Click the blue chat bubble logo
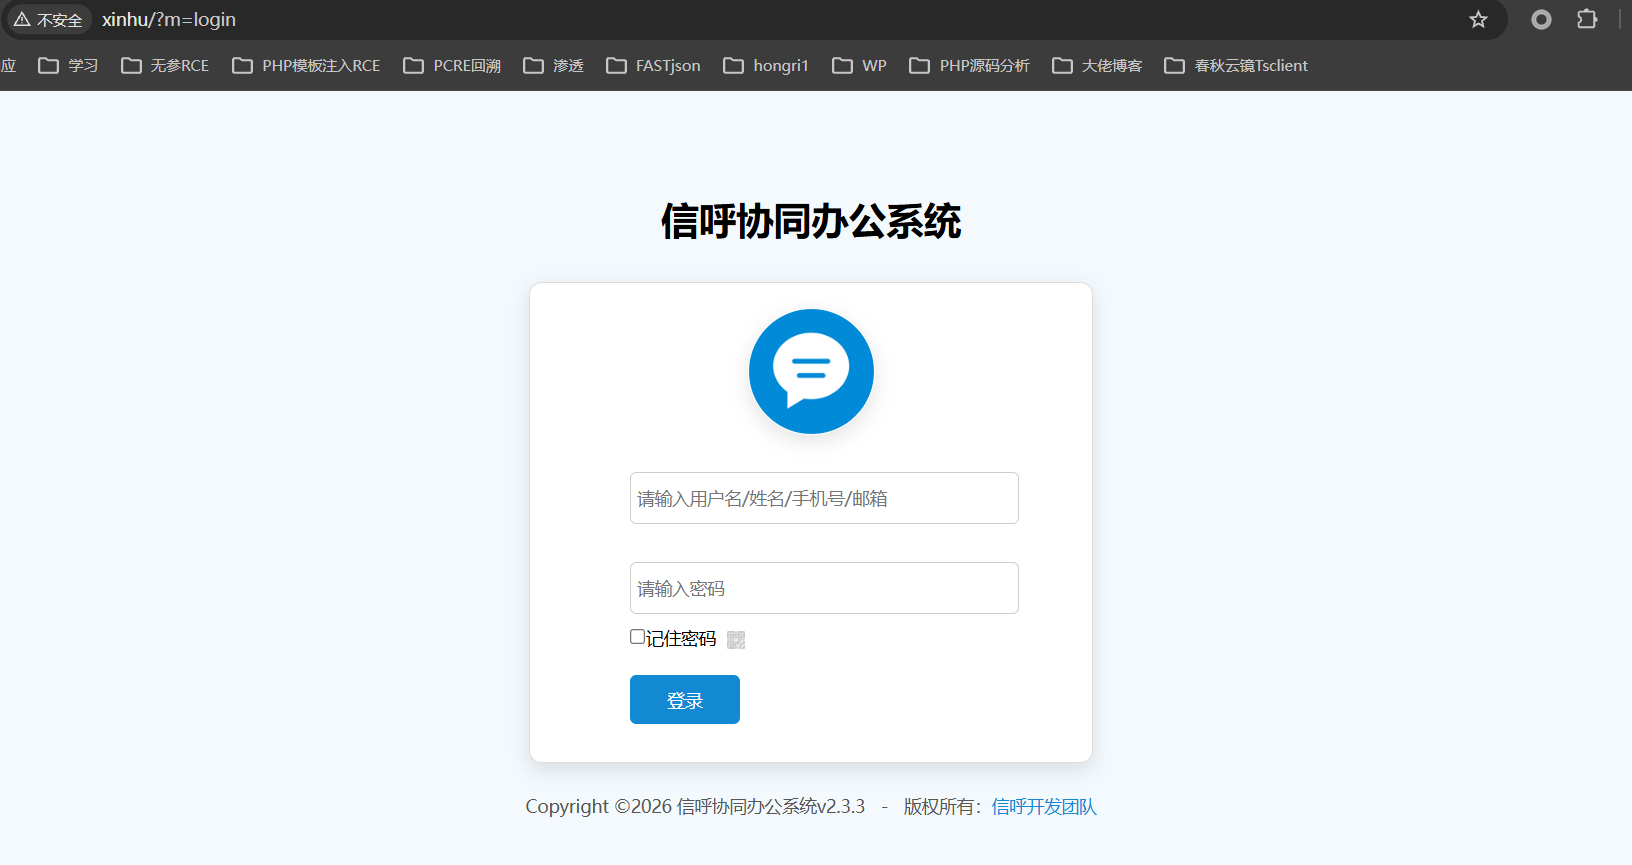 (x=811, y=371)
